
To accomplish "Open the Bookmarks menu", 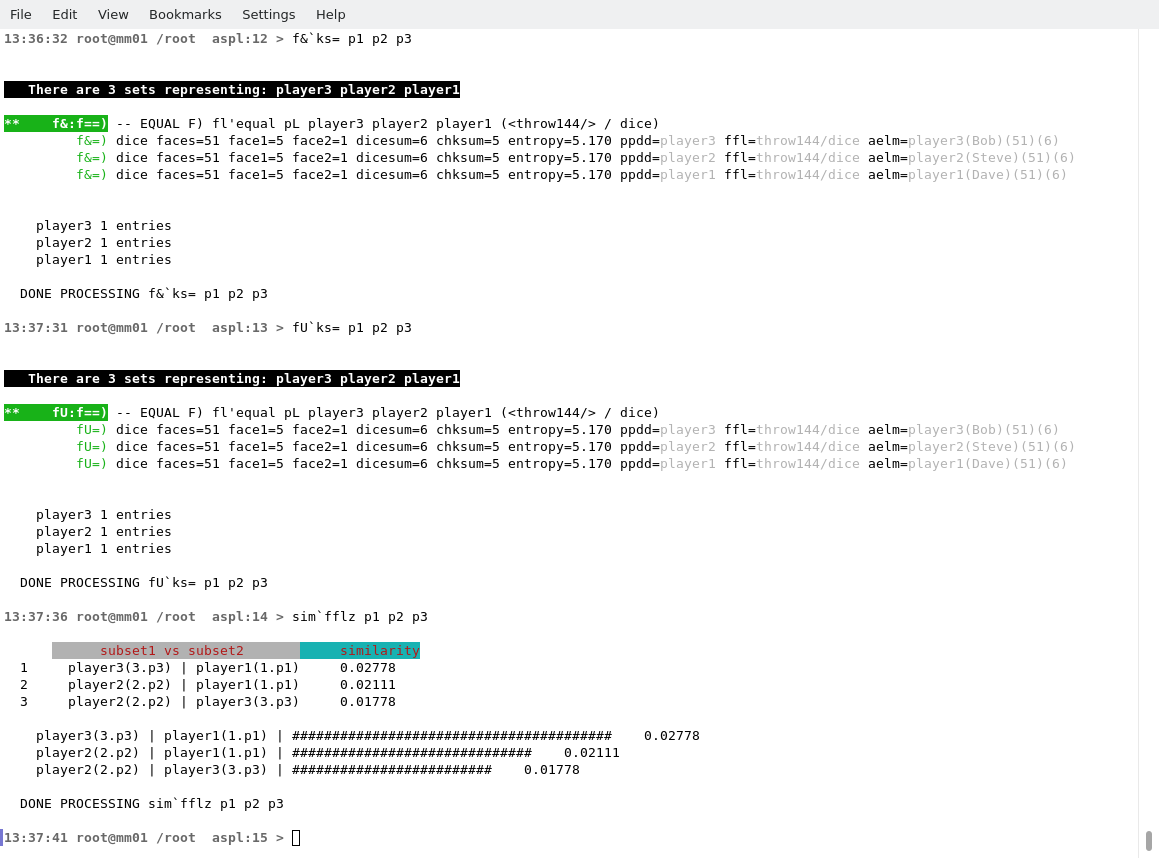I will [x=185, y=14].
